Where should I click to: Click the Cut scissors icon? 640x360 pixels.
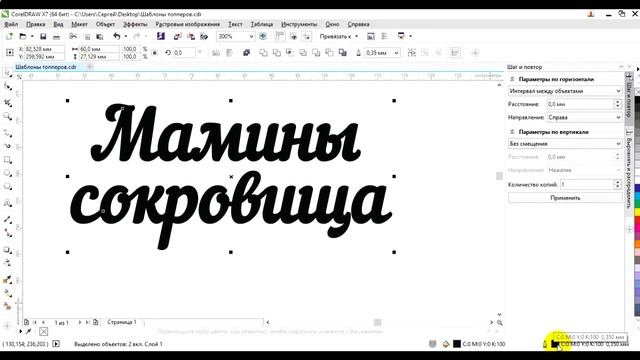(73, 36)
